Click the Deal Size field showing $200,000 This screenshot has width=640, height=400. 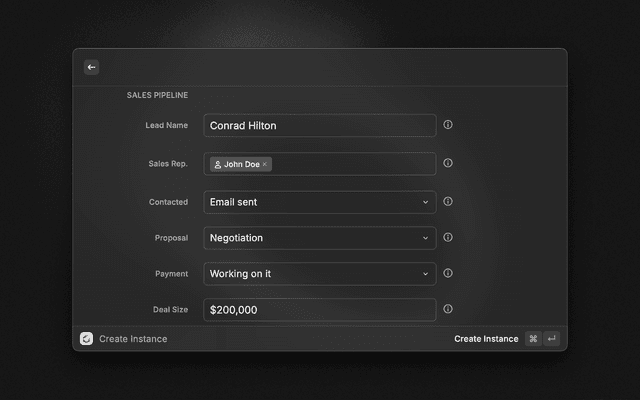coord(319,310)
